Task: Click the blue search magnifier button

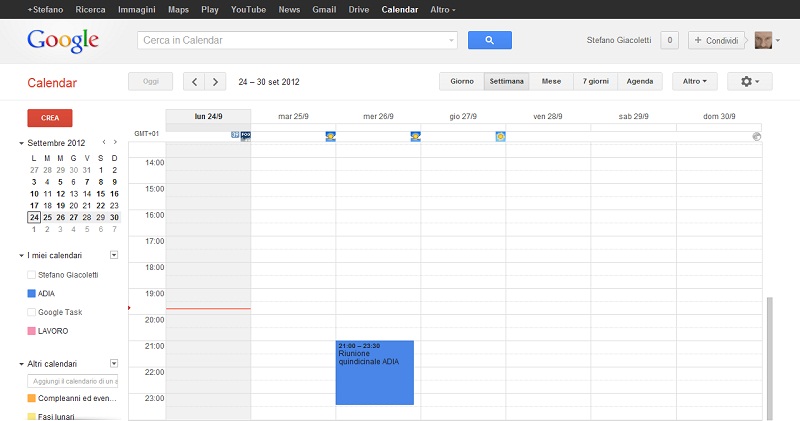Action: tap(489, 40)
